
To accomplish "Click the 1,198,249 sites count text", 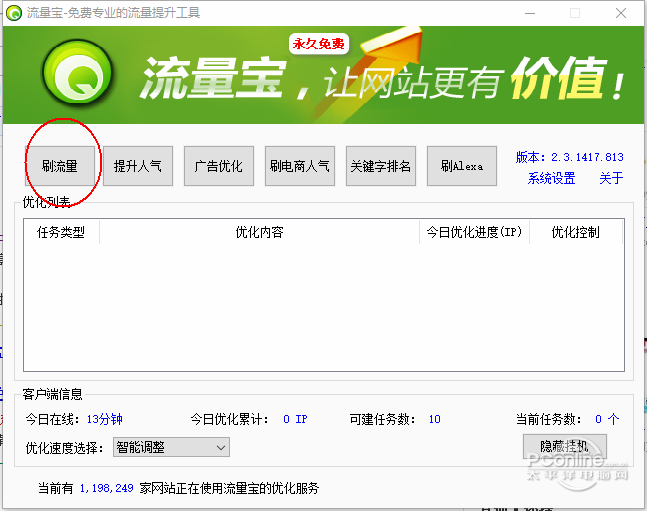I will point(106,488).
